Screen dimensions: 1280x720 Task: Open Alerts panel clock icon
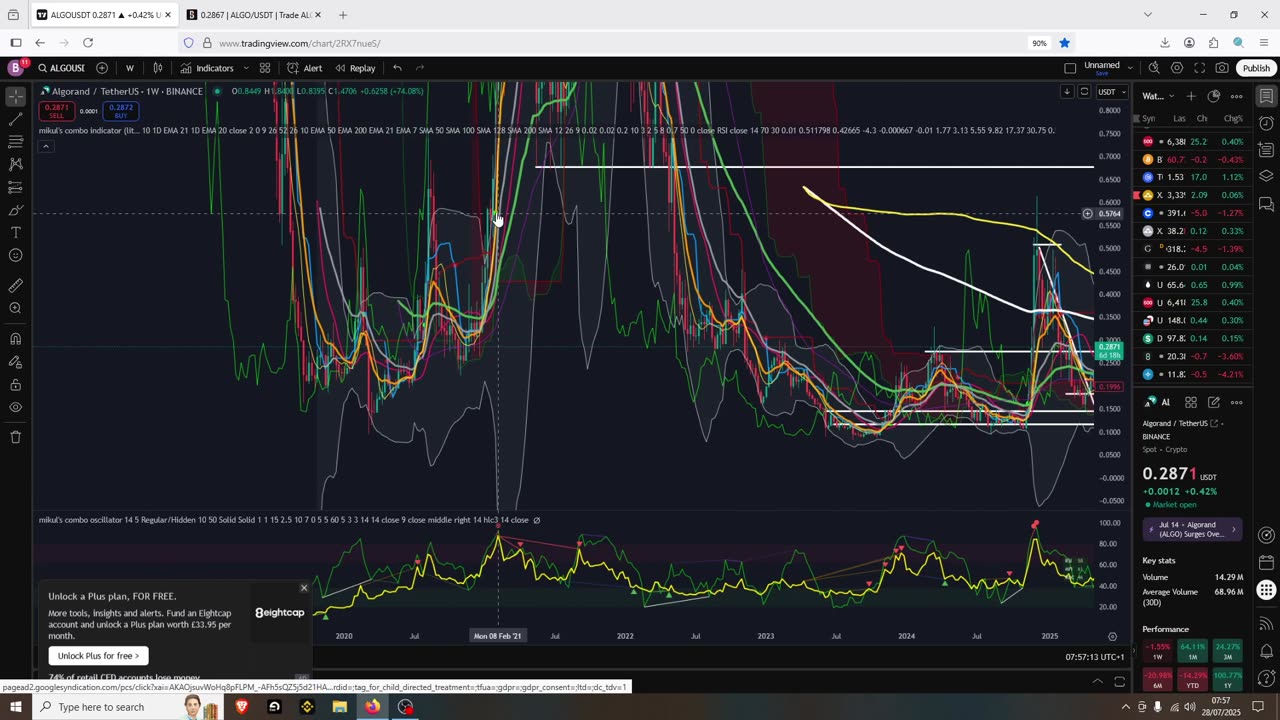pos(1266,123)
